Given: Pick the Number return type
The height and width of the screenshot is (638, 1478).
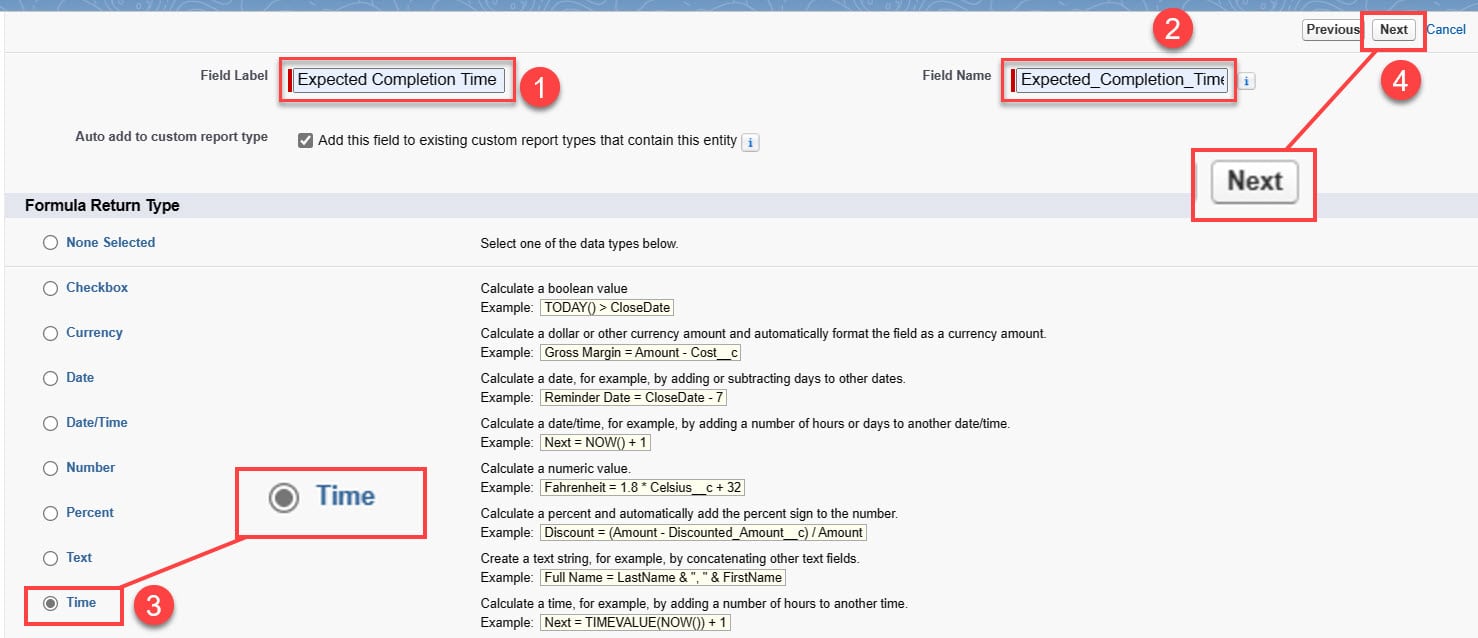Looking at the screenshot, I should pyautogui.click(x=50, y=468).
